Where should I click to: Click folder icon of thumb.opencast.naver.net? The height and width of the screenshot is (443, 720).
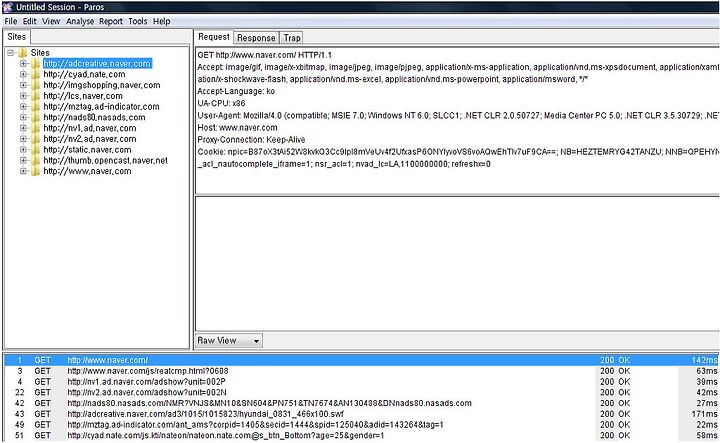[35, 160]
